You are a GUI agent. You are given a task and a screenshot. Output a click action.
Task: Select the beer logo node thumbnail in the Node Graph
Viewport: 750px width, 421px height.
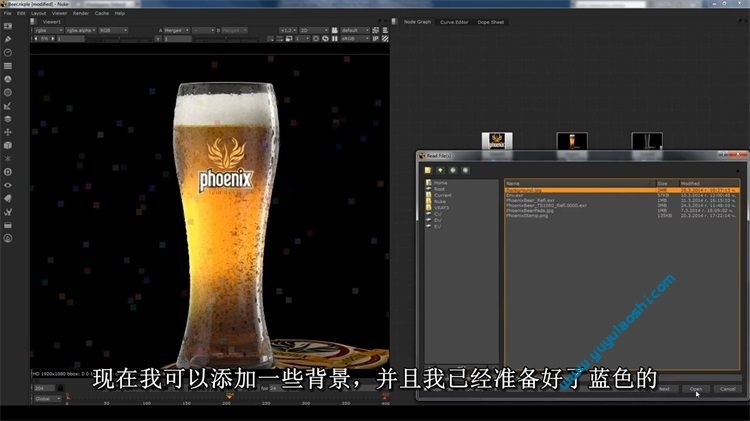496,142
